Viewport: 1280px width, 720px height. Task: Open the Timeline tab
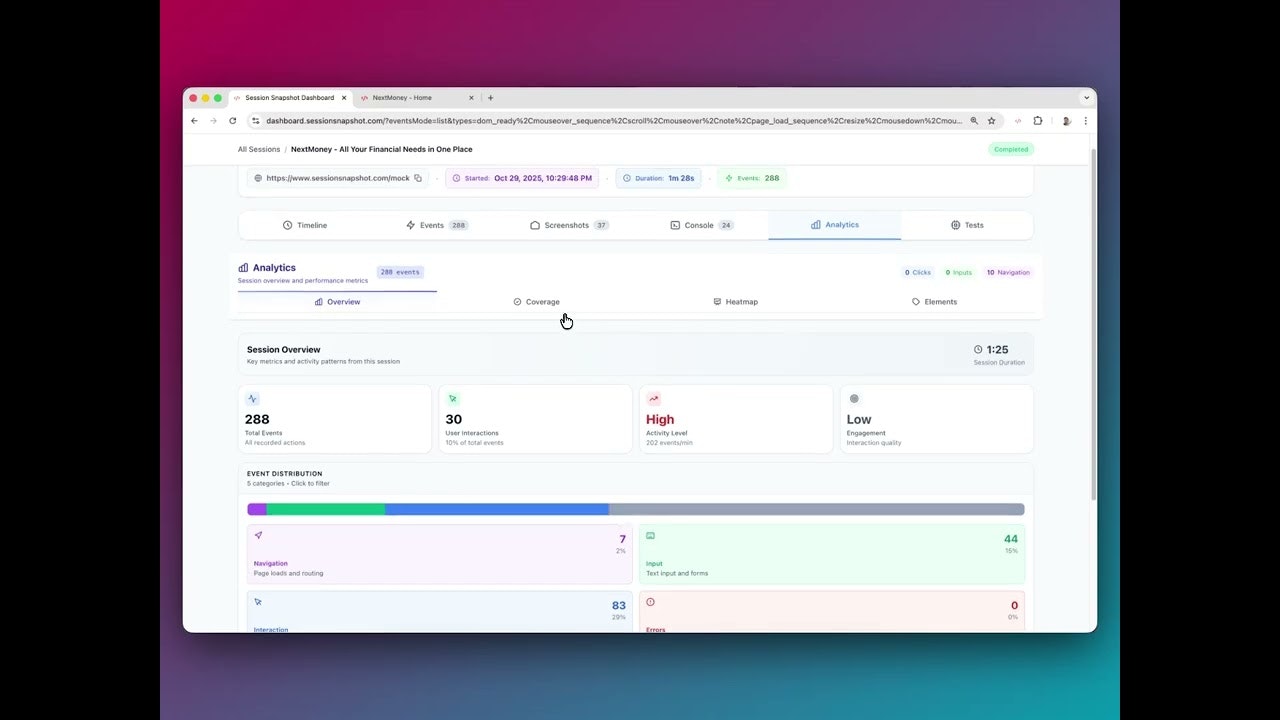[305, 225]
